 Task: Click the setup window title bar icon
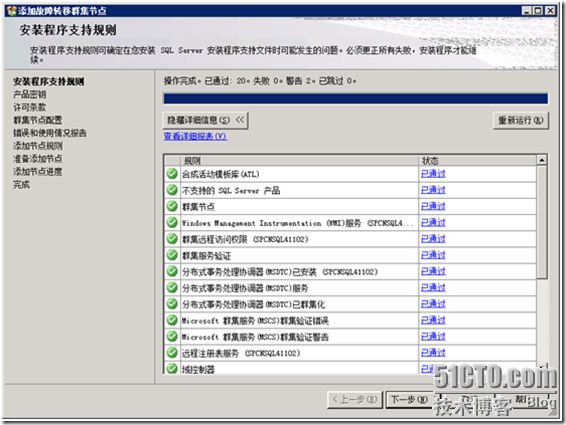click(x=12, y=11)
